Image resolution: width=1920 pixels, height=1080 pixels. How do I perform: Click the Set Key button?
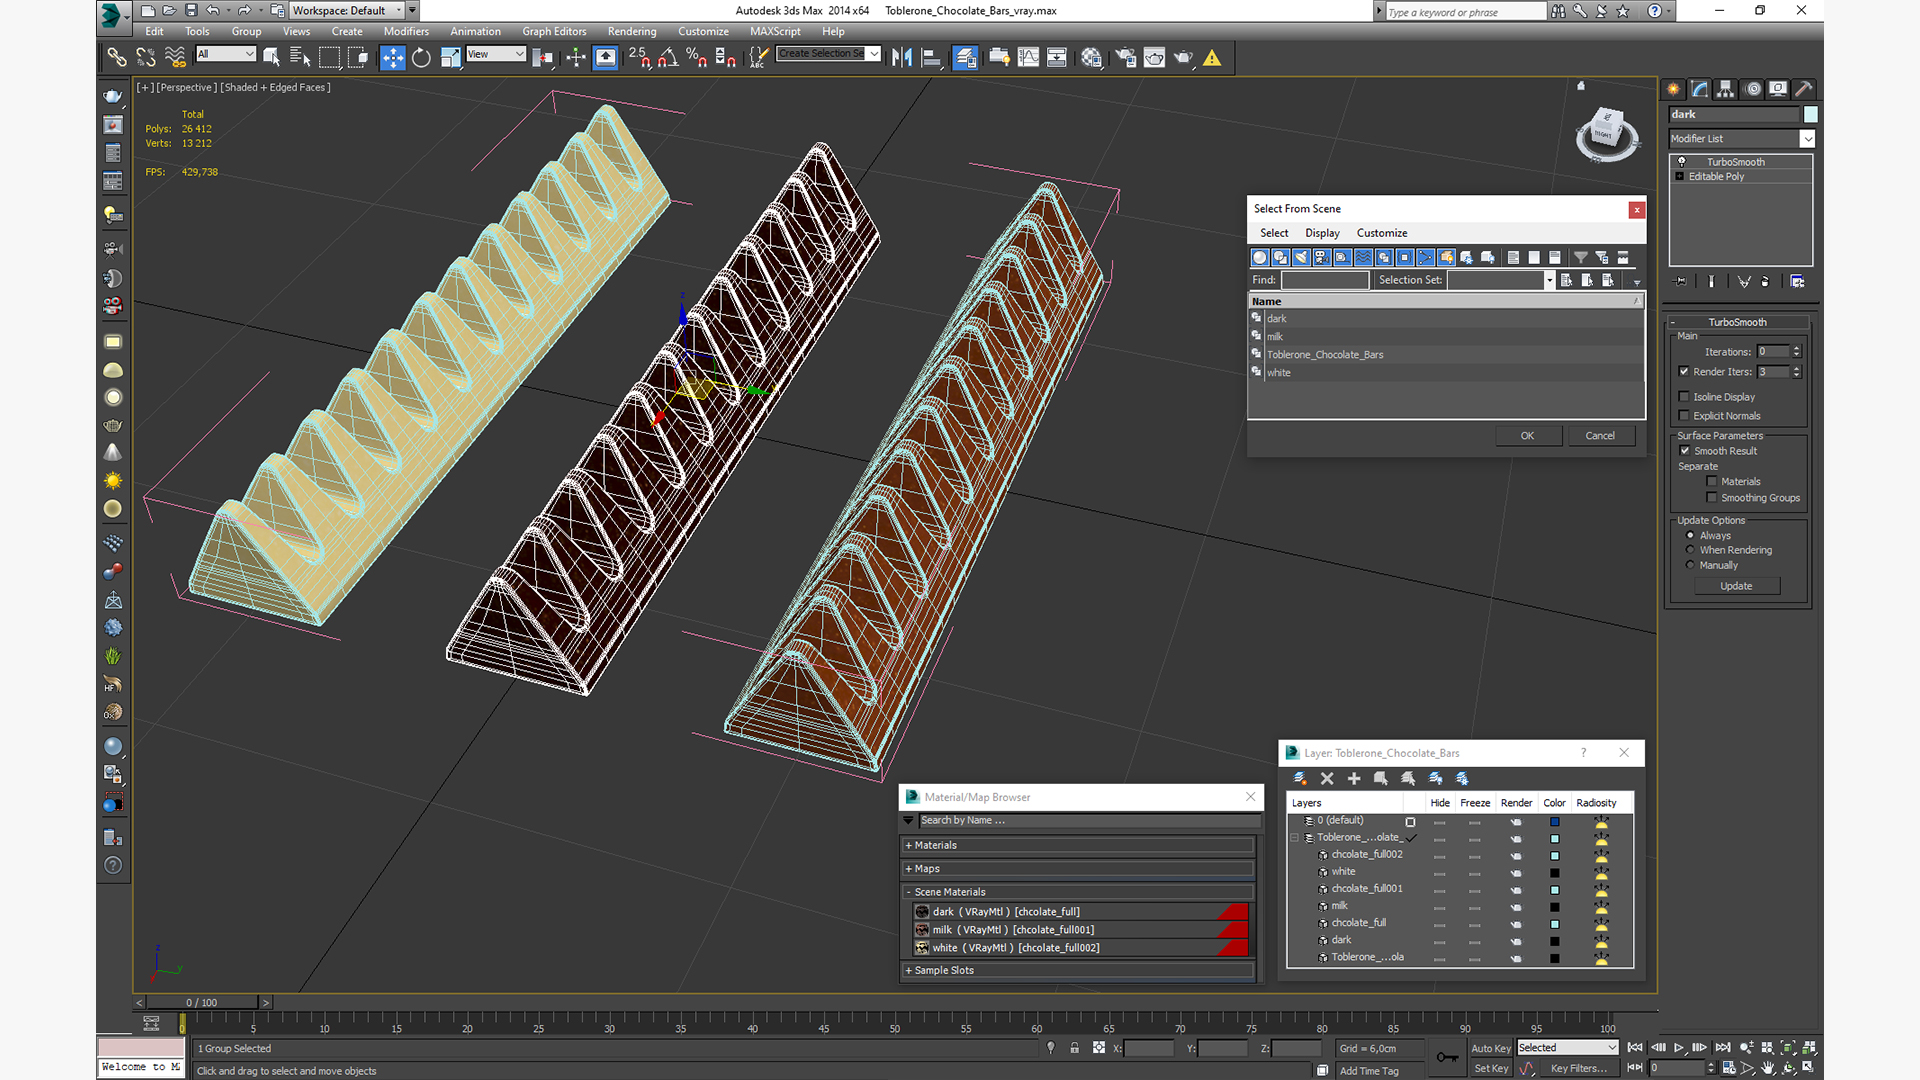tap(1490, 1068)
